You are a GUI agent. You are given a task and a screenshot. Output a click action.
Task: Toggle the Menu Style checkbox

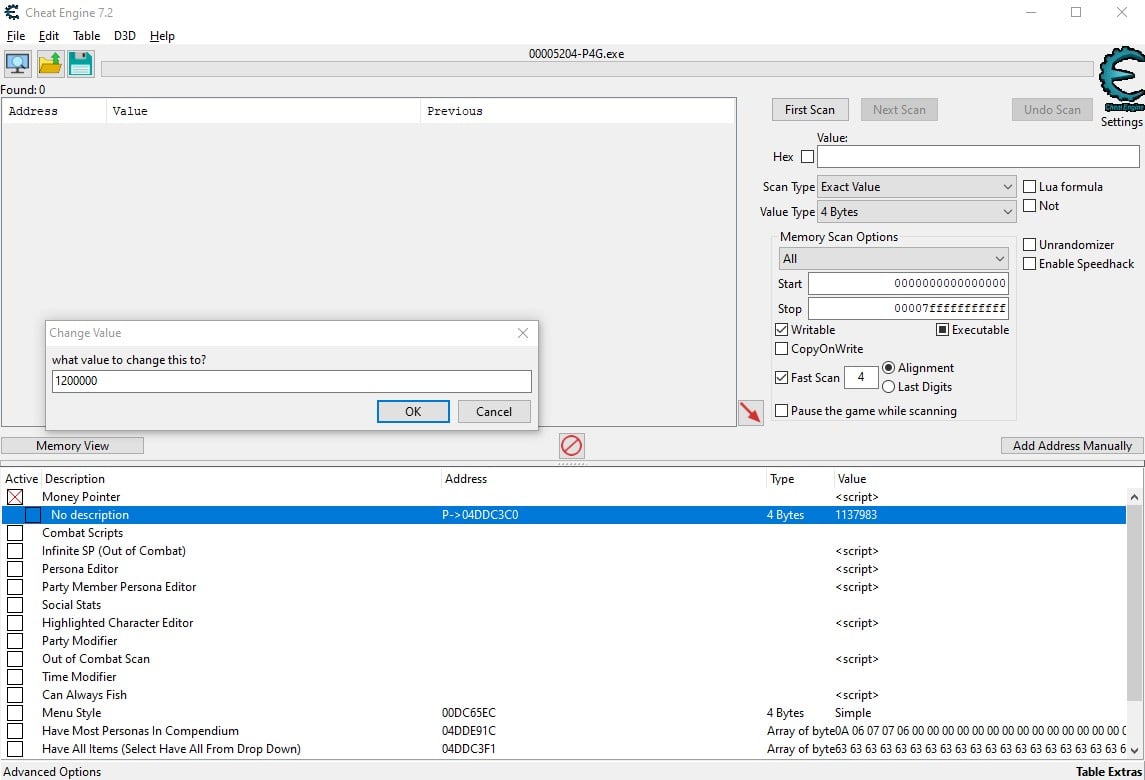(15, 713)
